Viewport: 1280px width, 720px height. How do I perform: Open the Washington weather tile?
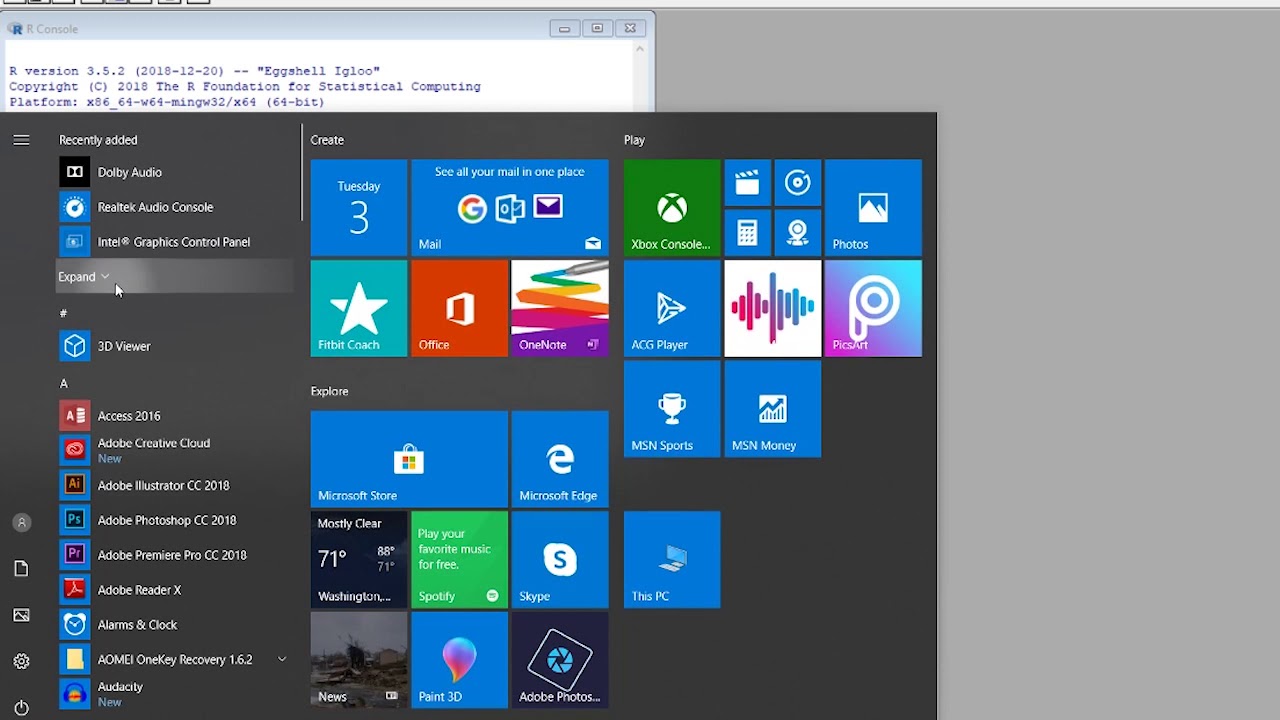click(359, 560)
